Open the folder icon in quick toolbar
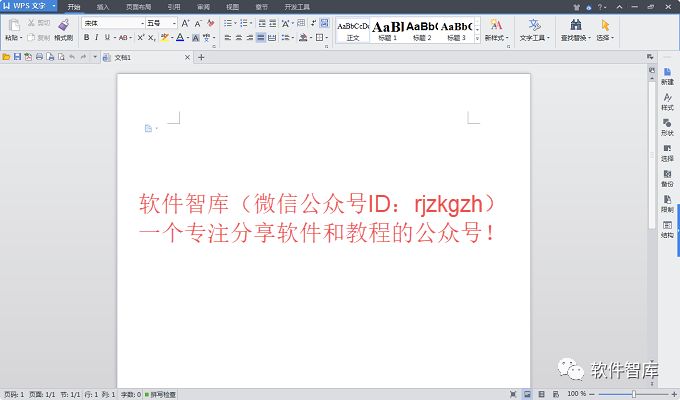Screen dimensions: 680x400 6,57
